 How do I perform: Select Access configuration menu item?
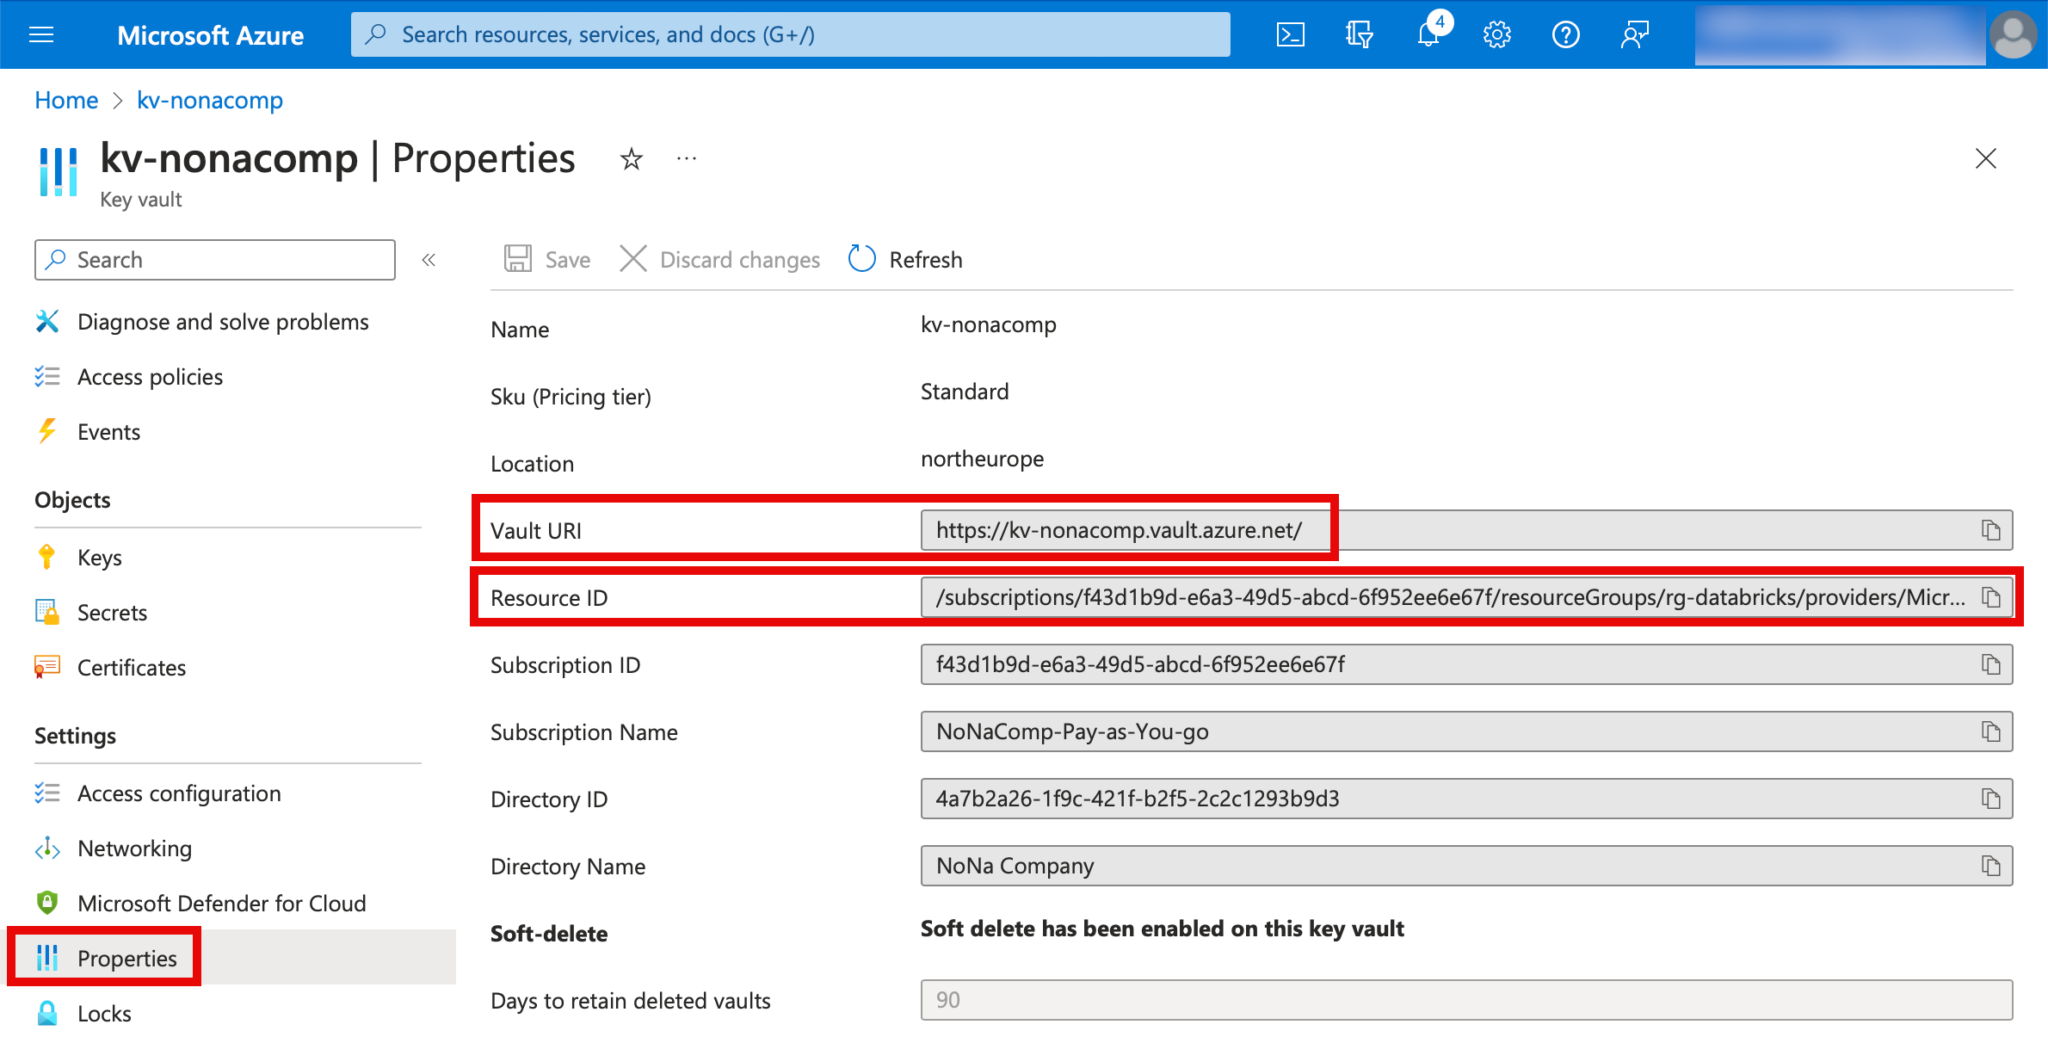click(179, 793)
